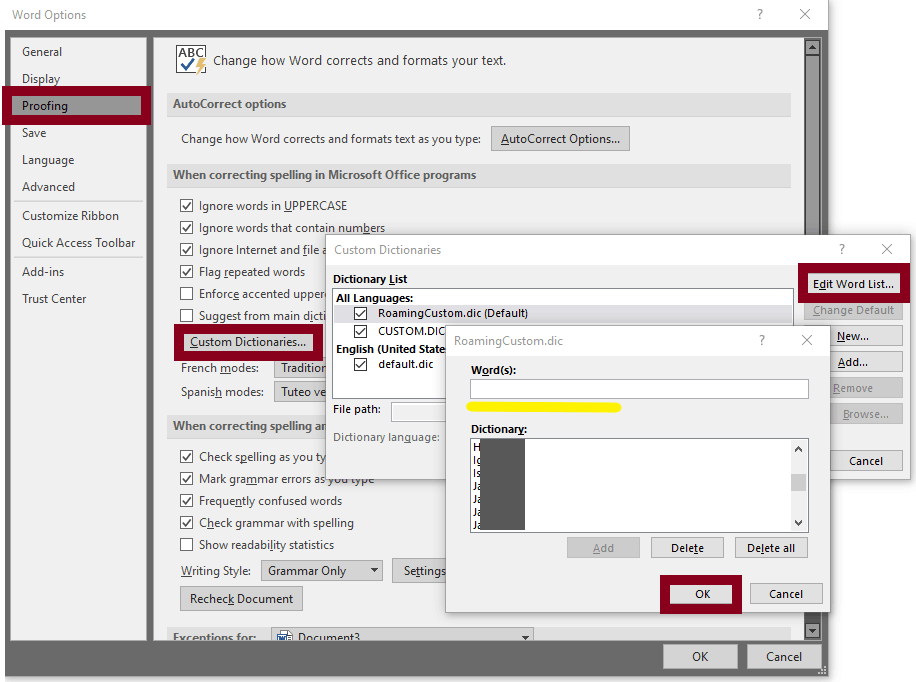Click OK in Word Options dialog
Viewport: 916px width, 682px height.
pyautogui.click(x=700, y=657)
